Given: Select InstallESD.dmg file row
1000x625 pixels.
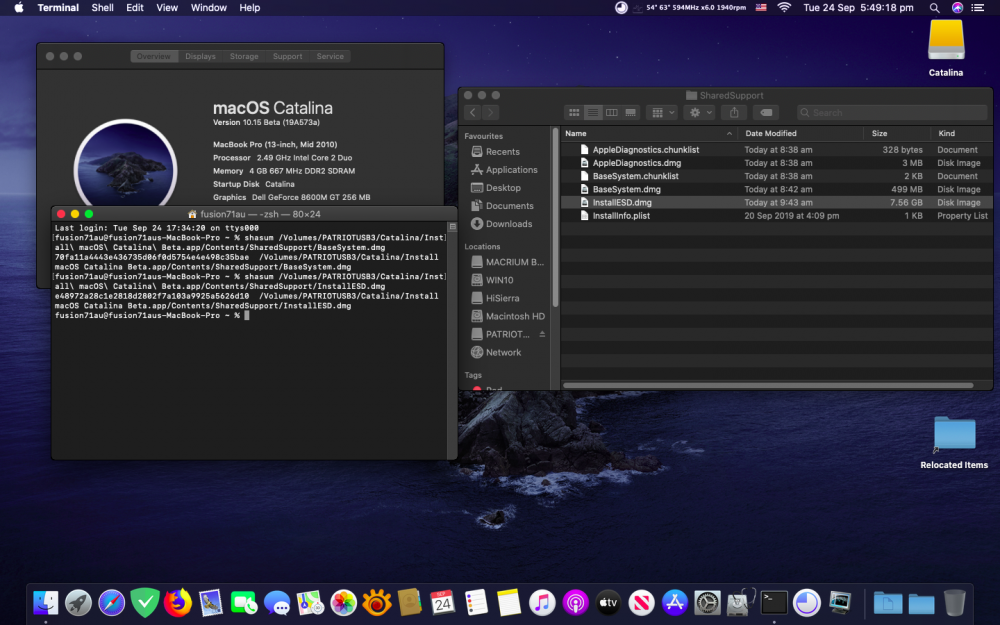Looking at the screenshot, I should [x=776, y=203].
